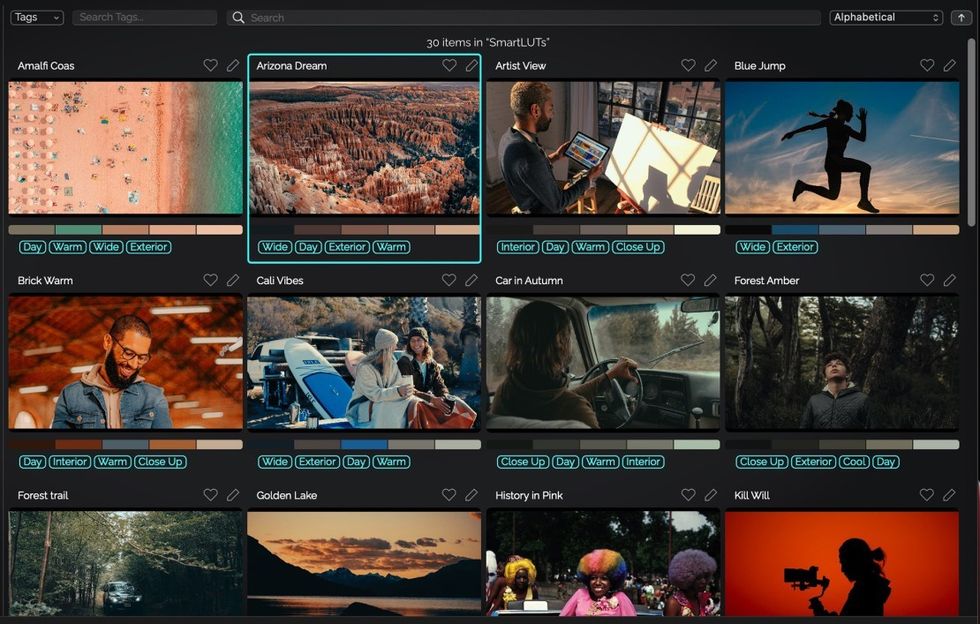The image size is (980, 624).
Task: Click the 'History in Pink' title
Action: 529,495
